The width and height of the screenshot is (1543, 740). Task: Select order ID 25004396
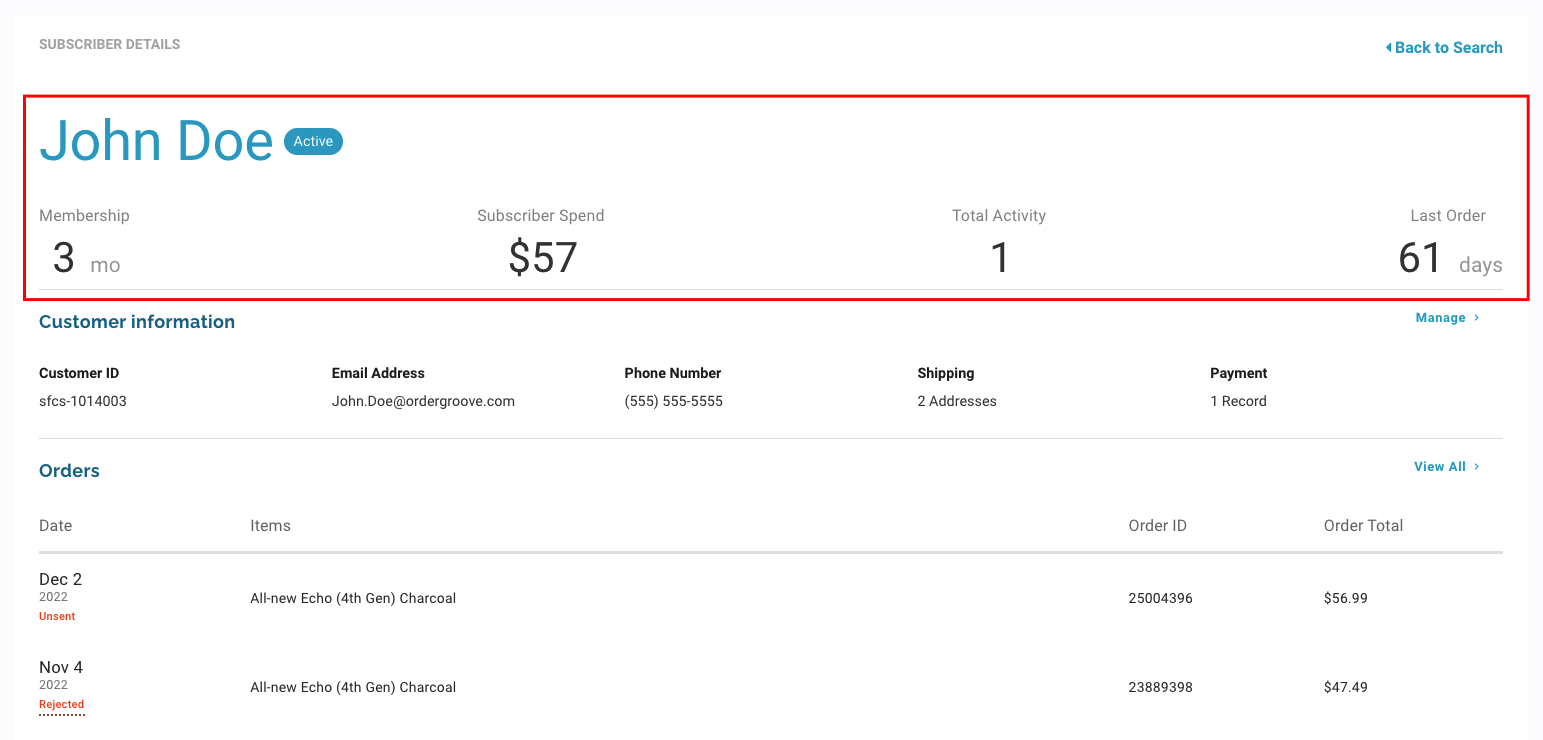click(1160, 599)
